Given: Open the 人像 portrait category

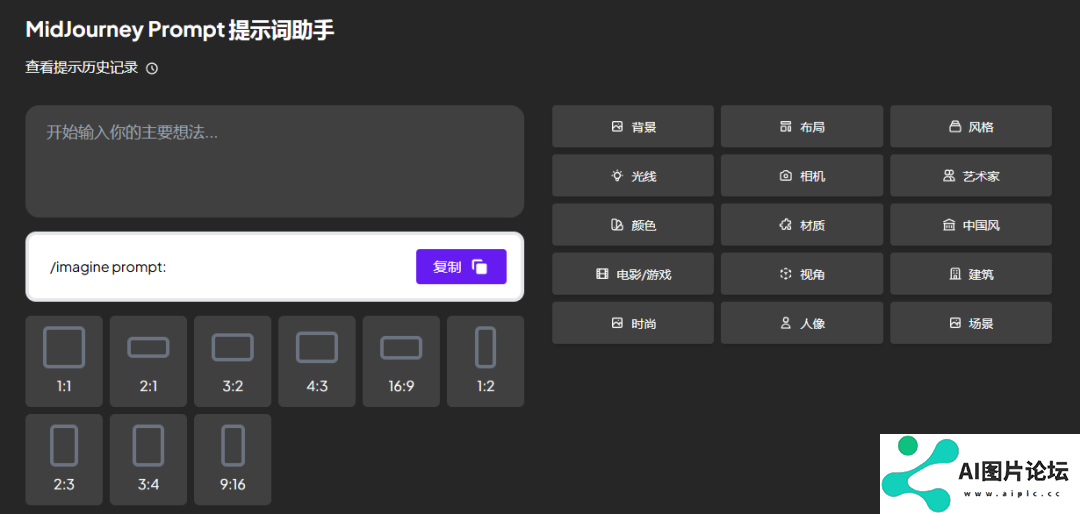Looking at the screenshot, I should [802, 323].
